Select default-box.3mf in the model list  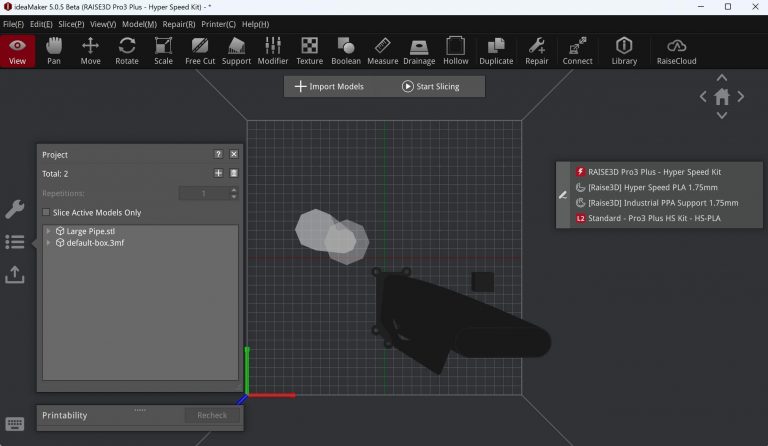point(95,243)
